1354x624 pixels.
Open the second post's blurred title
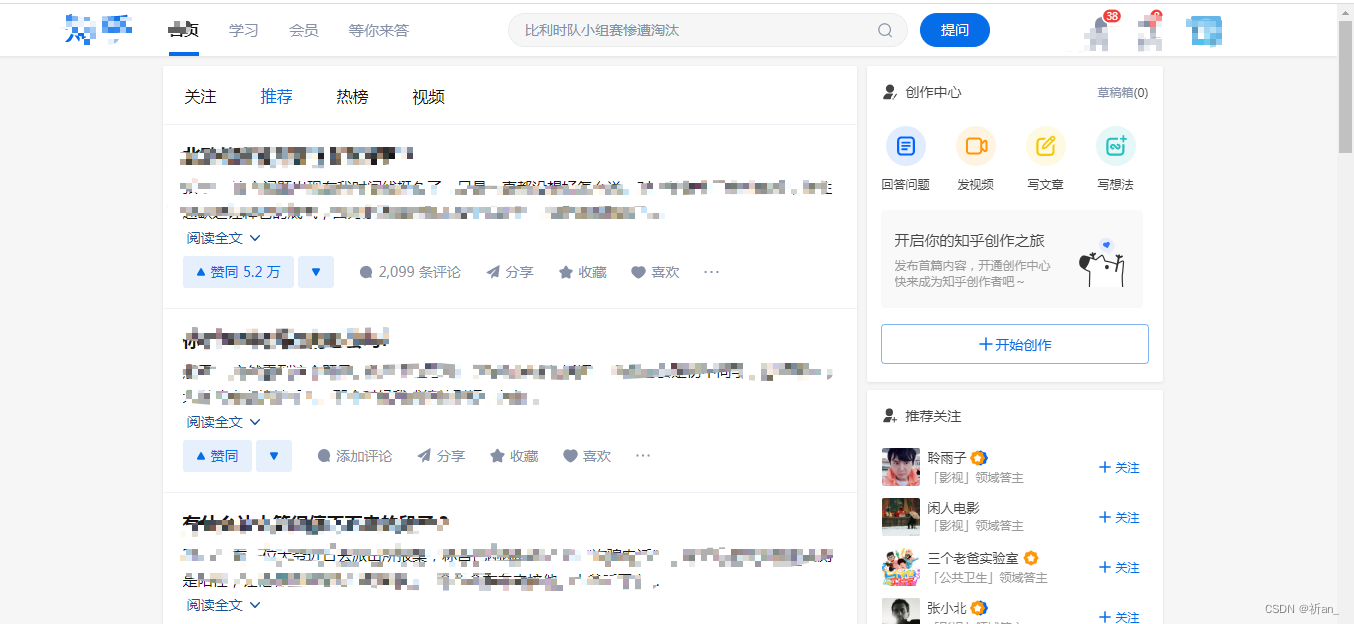tap(285, 339)
